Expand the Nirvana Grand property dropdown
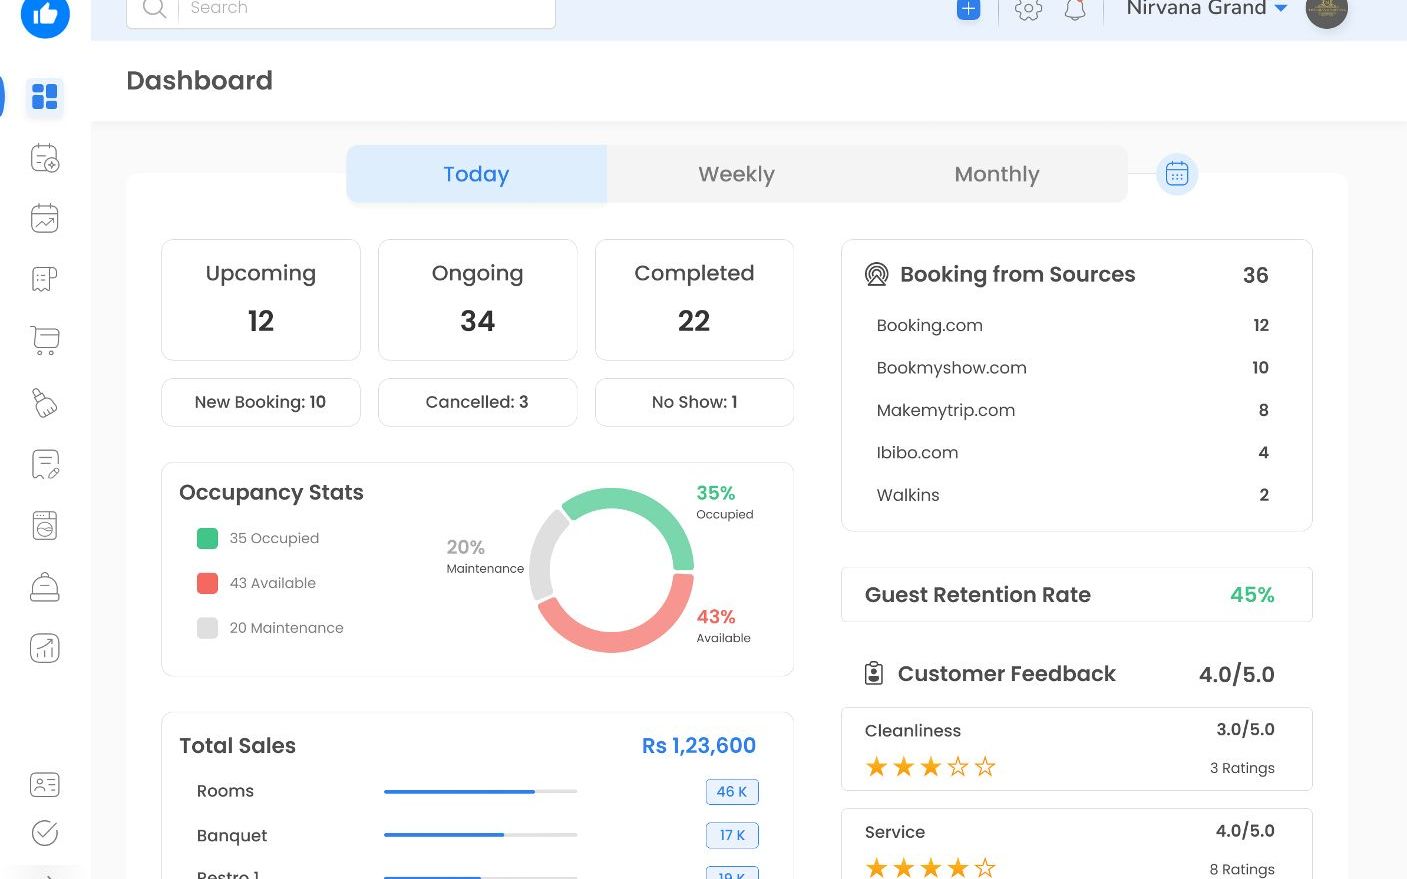 (1207, 9)
